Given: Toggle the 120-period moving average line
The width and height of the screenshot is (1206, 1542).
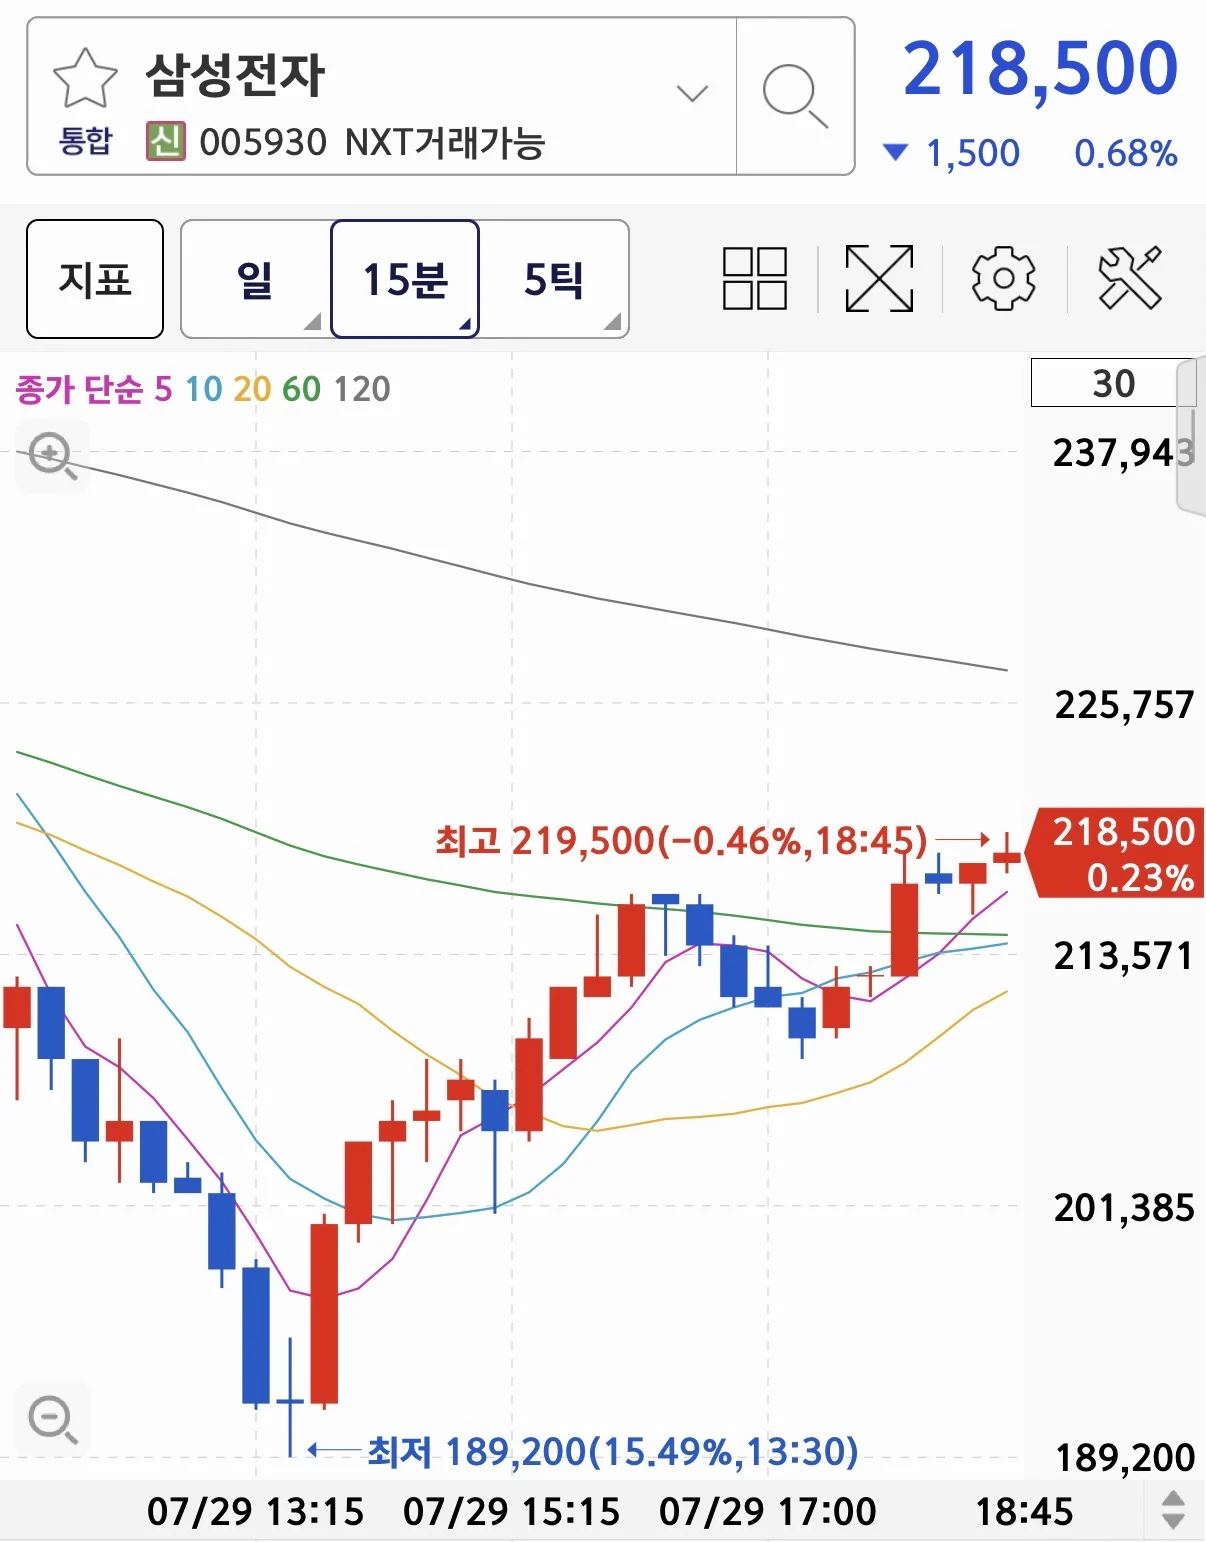Looking at the screenshot, I should pyautogui.click(x=361, y=389).
